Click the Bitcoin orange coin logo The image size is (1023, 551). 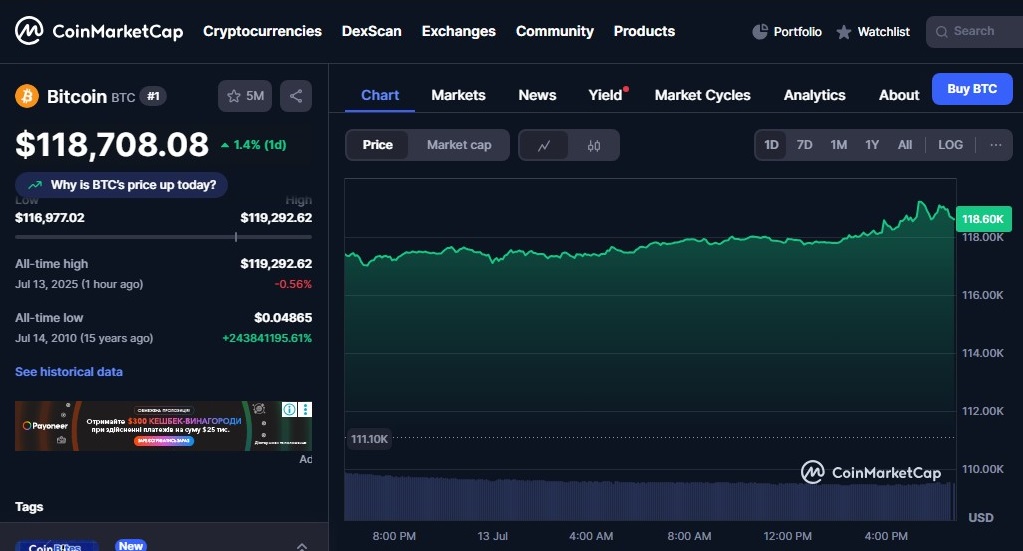tap(27, 97)
